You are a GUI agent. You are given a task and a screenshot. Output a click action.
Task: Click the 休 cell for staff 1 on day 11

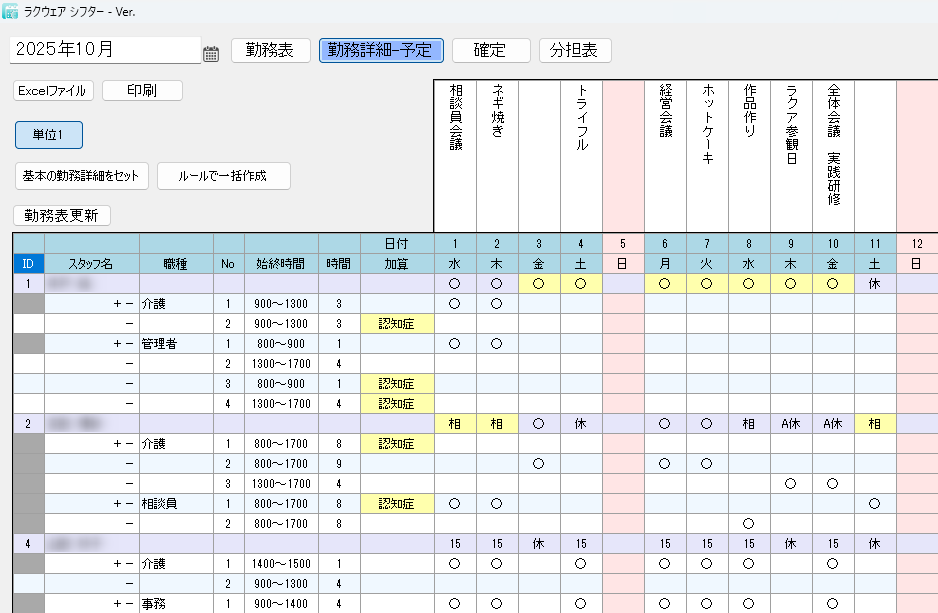pyautogui.click(x=875, y=284)
